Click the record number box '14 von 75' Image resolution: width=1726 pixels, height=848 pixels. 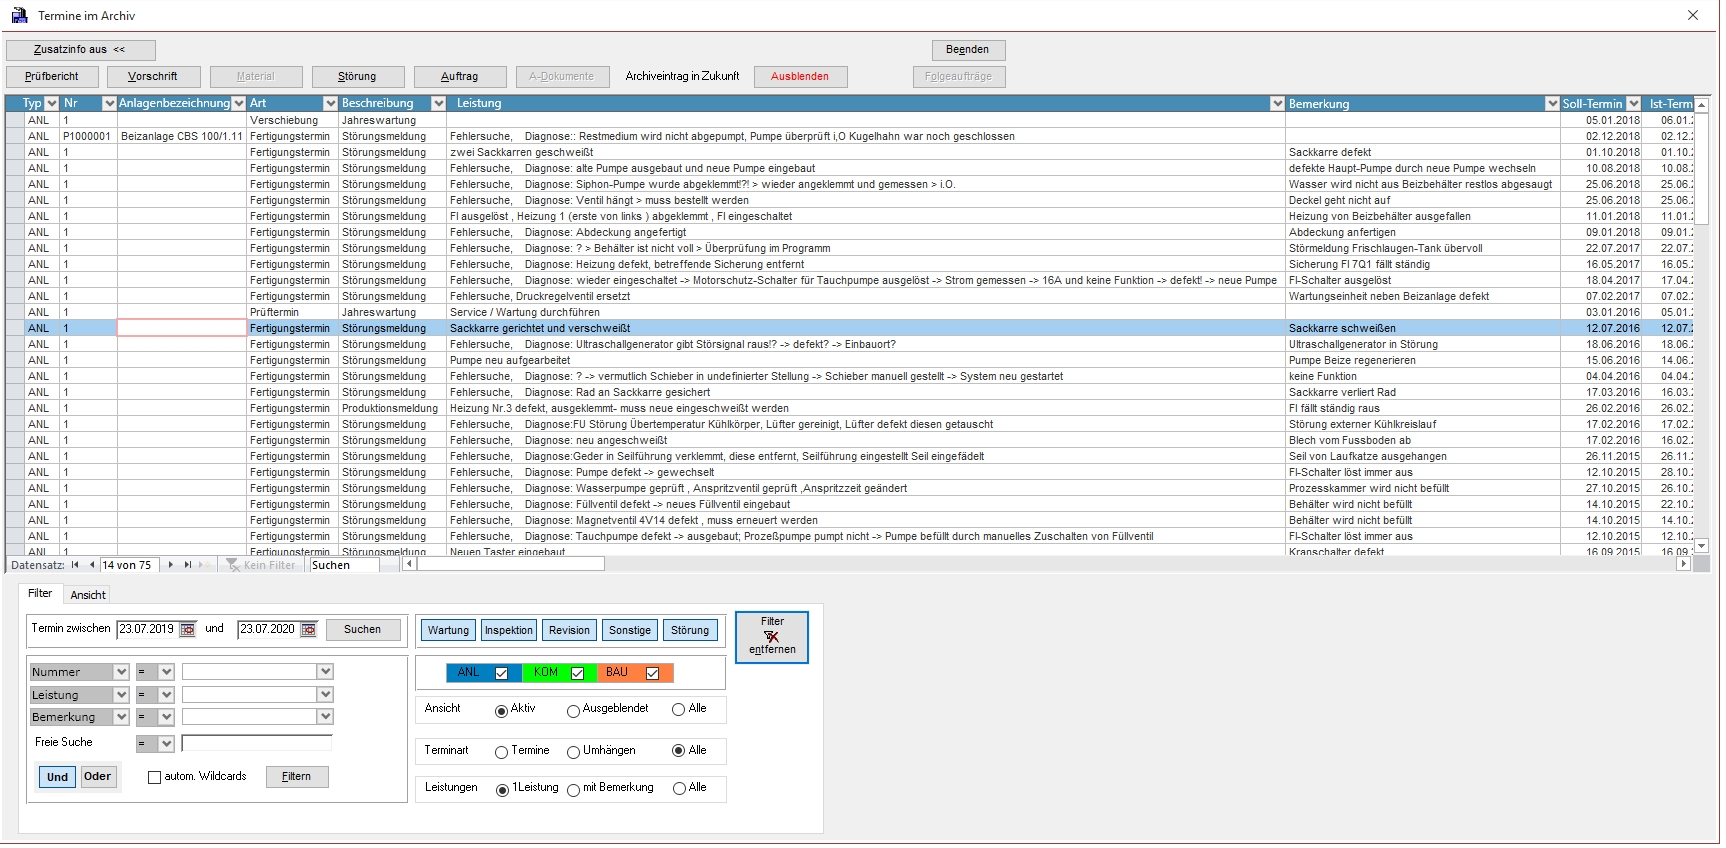coord(130,565)
